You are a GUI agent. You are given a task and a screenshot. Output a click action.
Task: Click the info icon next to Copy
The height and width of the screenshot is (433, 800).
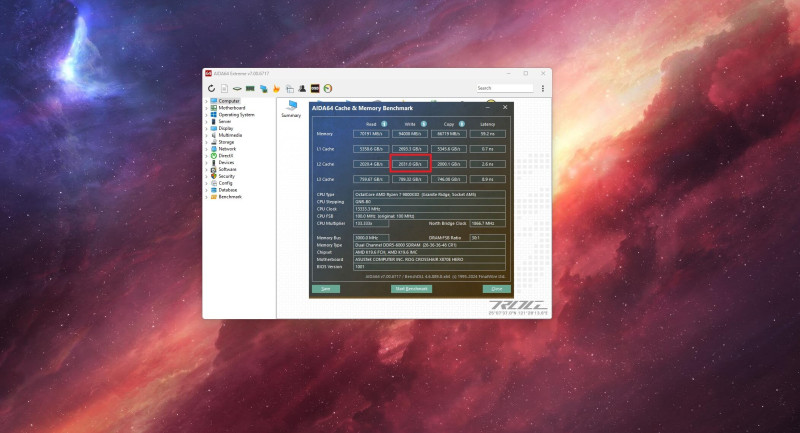pos(462,124)
